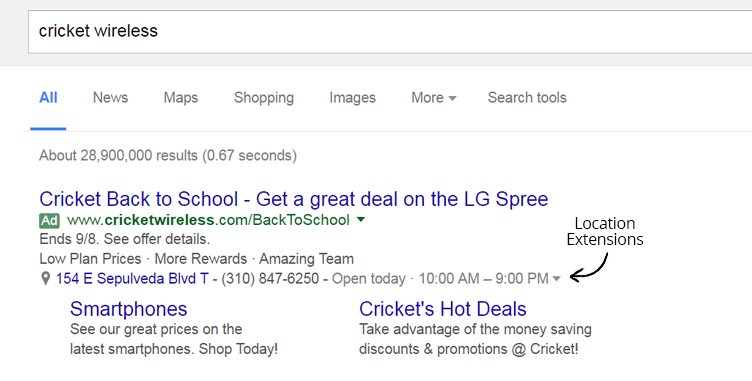Click the cricket wireless search field
The width and height of the screenshot is (752, 381).
pos(390,32)
